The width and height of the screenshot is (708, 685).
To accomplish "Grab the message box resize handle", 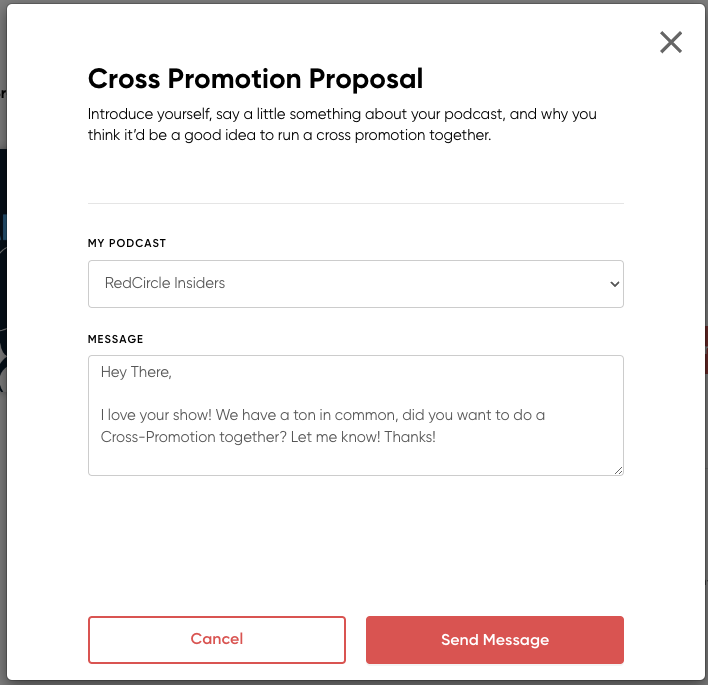I will coord(618,469).
